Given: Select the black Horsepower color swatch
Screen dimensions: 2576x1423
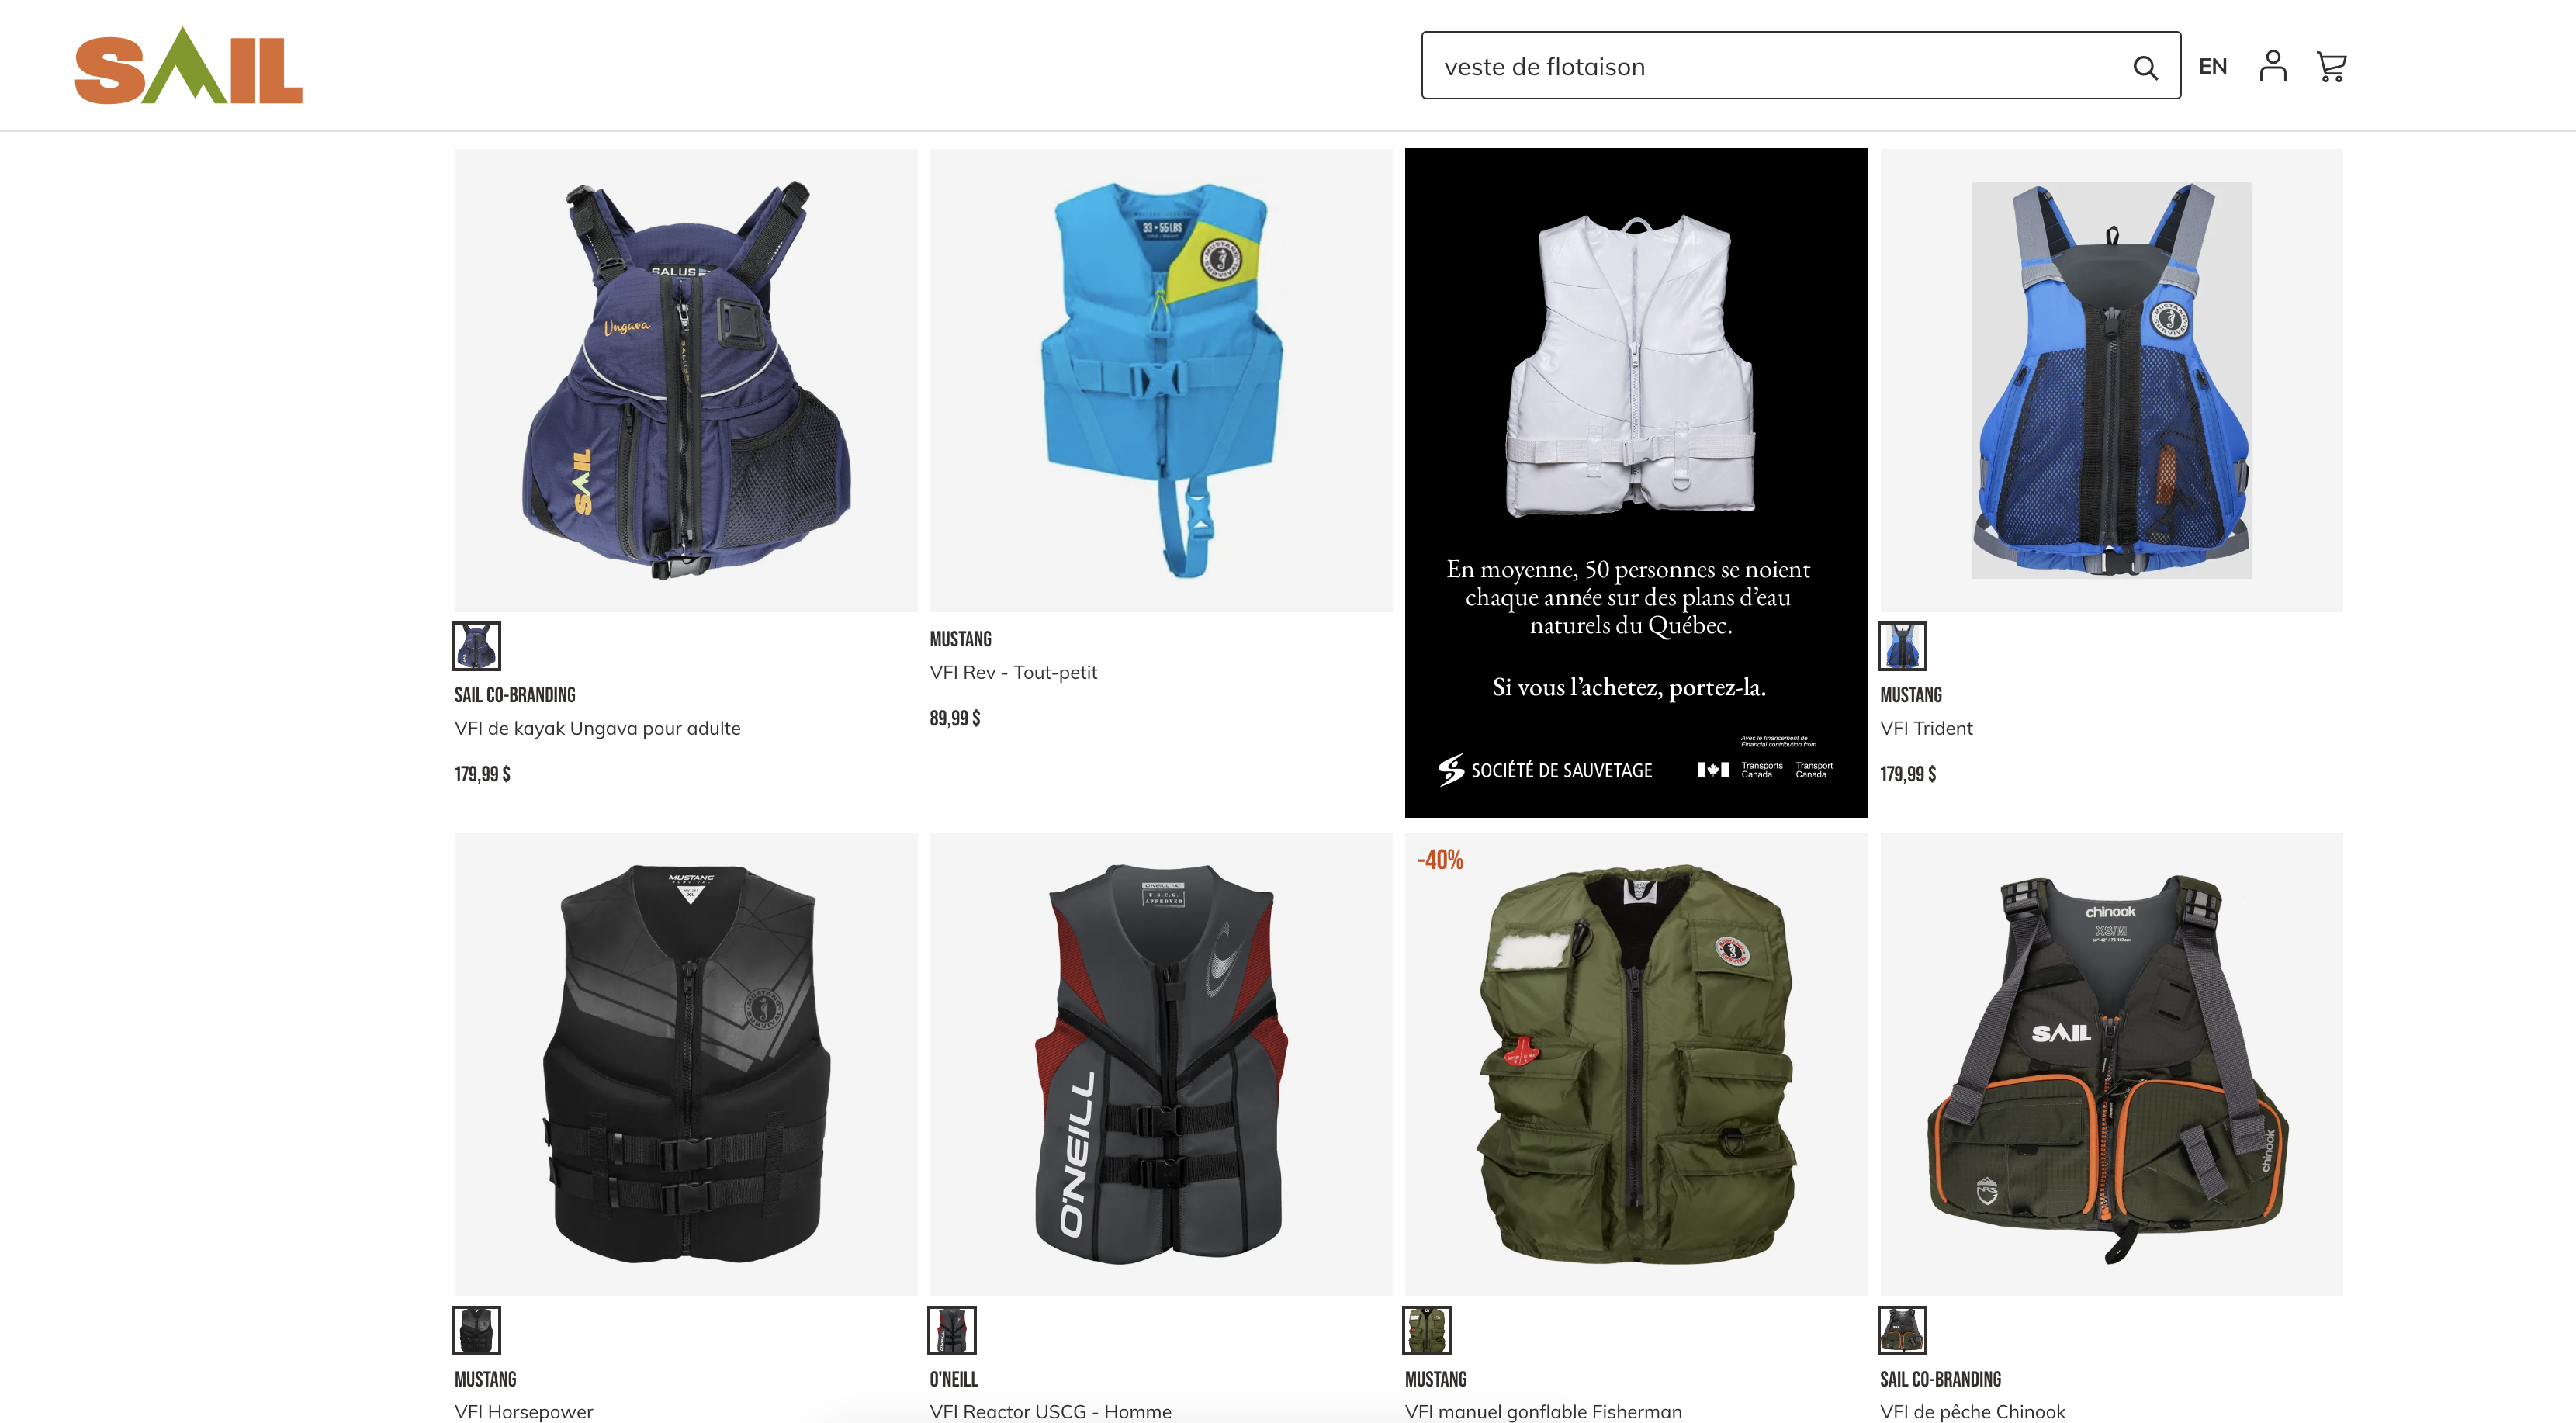Looking at the screenshot, I should tap(476, 1330).
